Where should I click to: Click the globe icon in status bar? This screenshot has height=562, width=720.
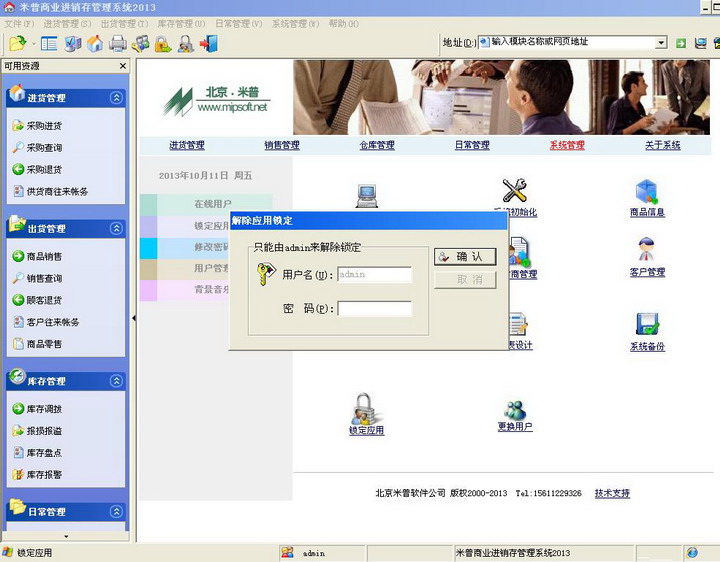692,552
